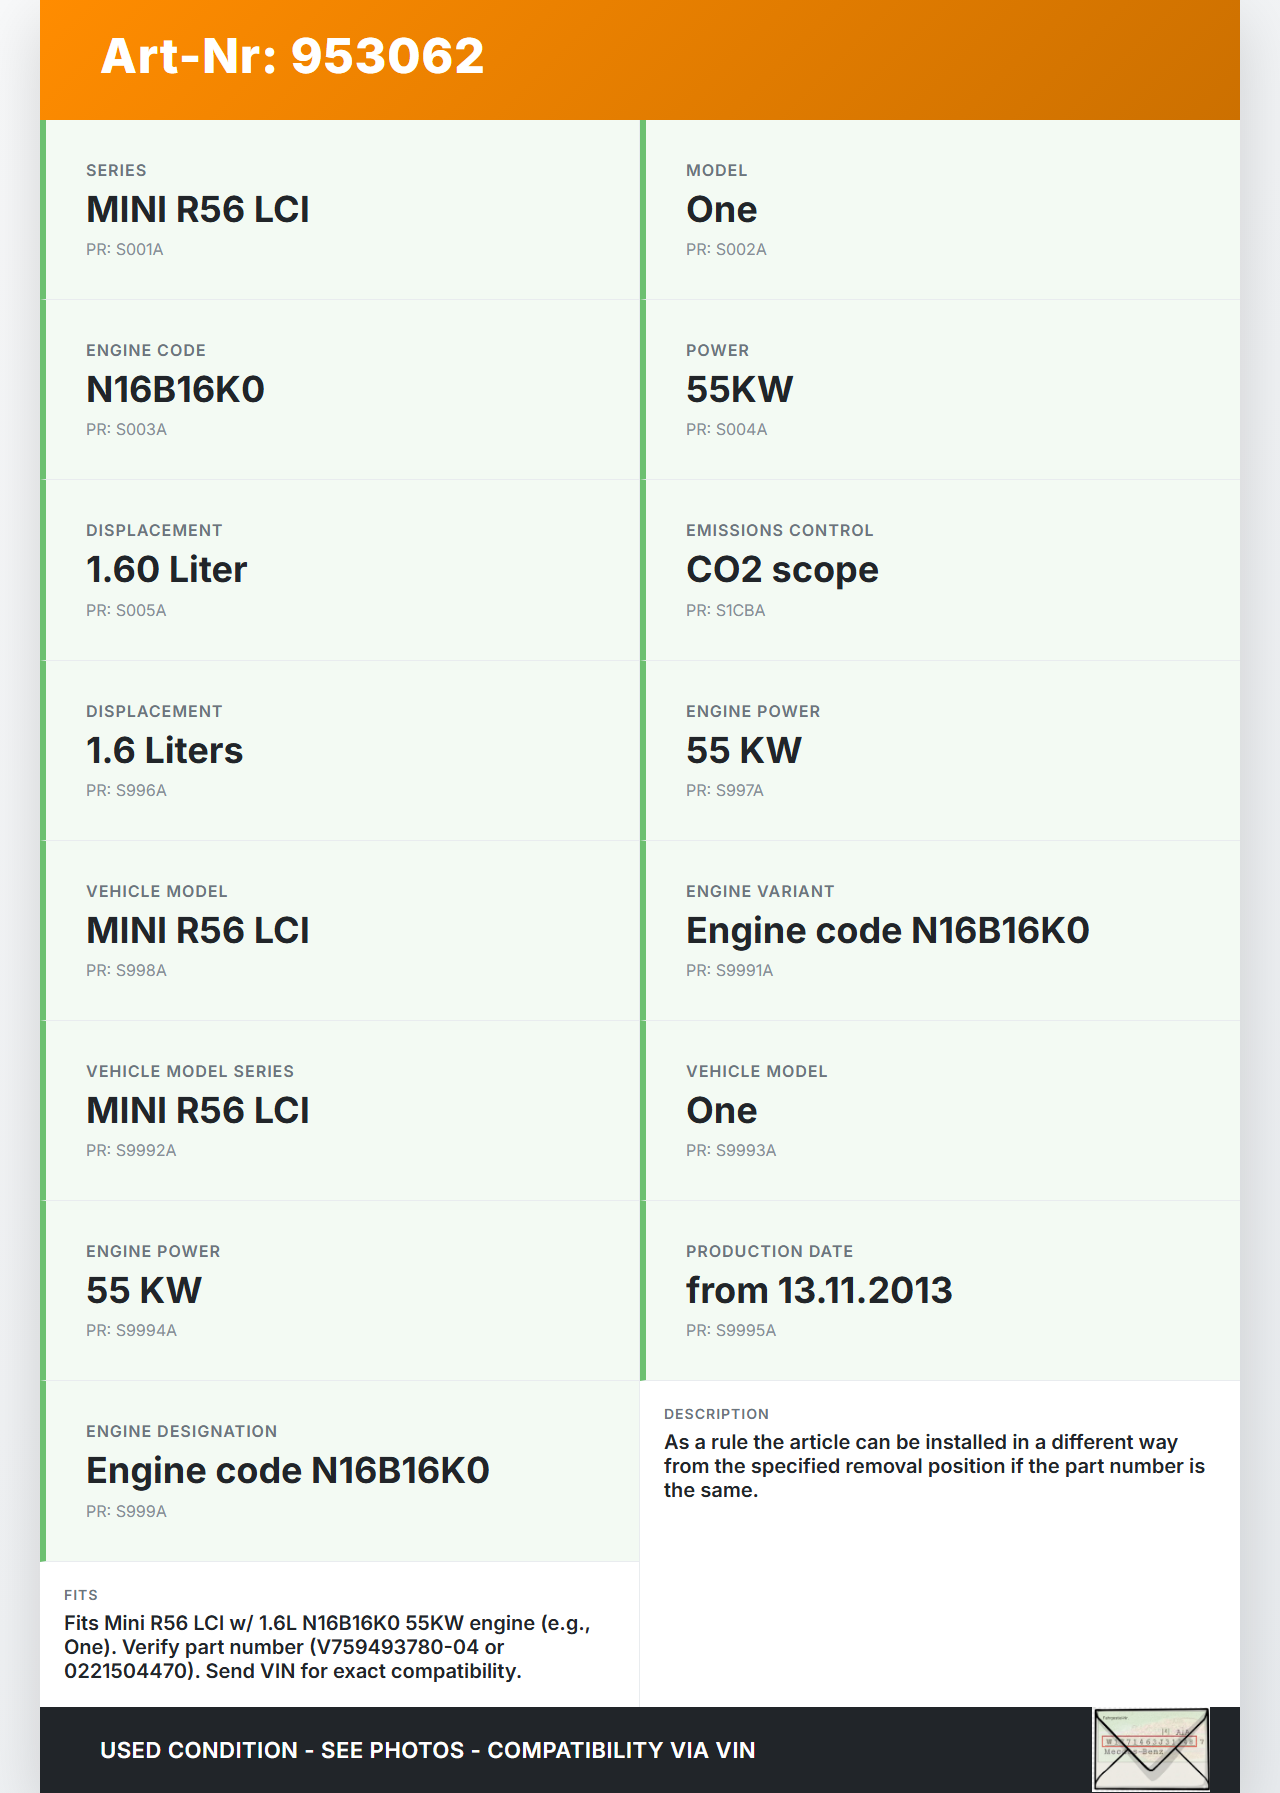This screenshot has width=1280, height=1793.
Task: Click the Power 55KW value
Action: pyautogui.click(x=739, y=390)
